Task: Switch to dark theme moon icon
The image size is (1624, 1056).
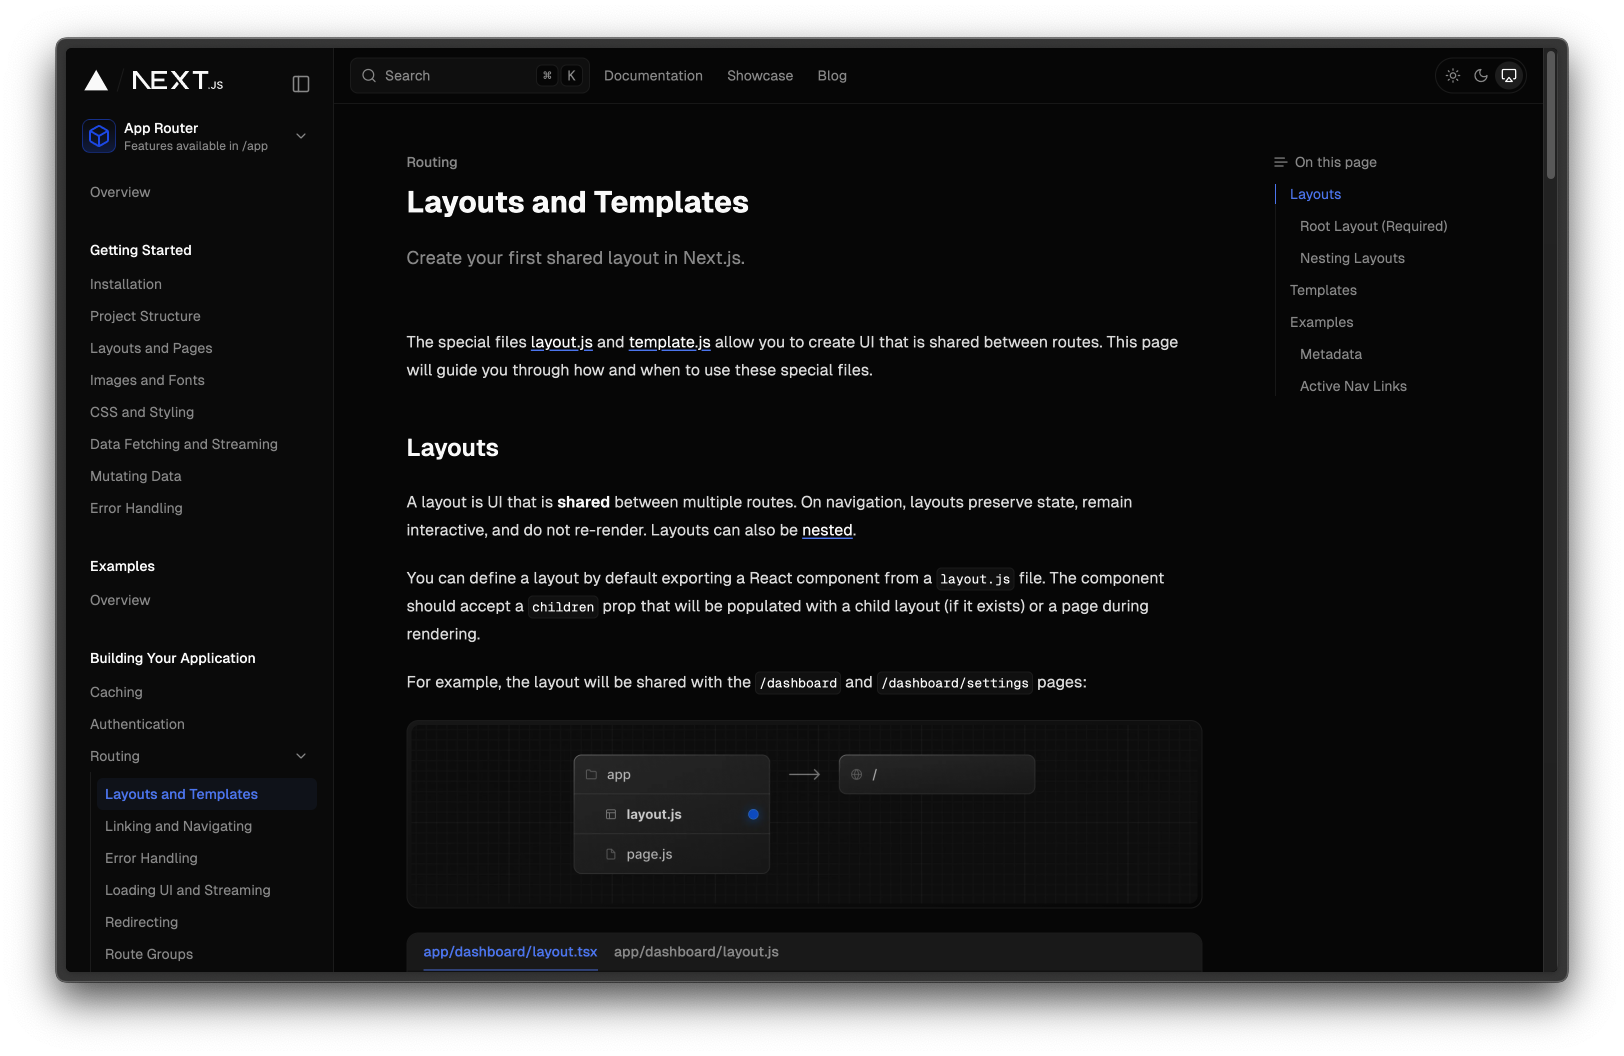Action: [1481, 76]
